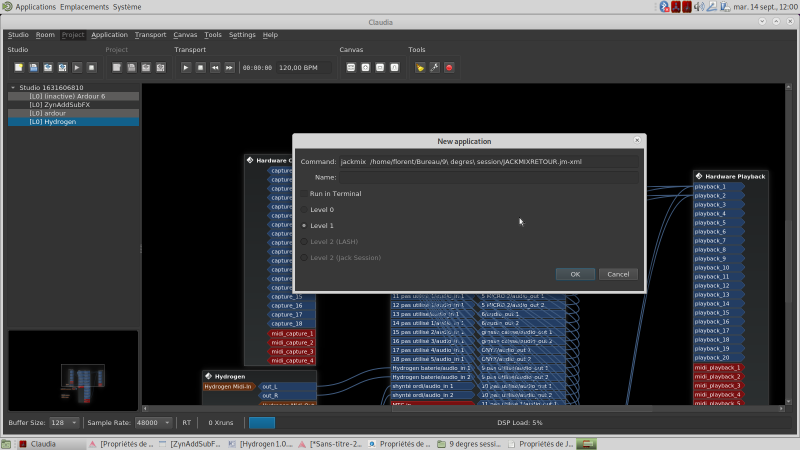This screenshot has width=800, height=450.
Task: Select the Level 2 (Jack Session) radio button
Action: point(304,258)
